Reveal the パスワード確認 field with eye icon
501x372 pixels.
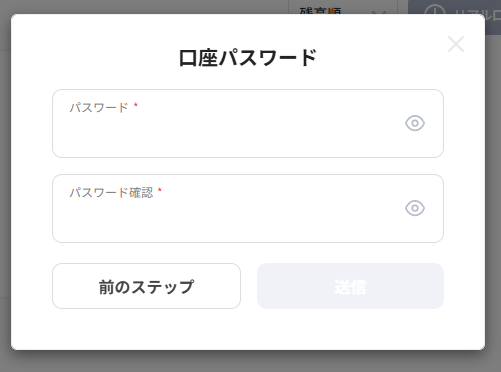(415, 208)
